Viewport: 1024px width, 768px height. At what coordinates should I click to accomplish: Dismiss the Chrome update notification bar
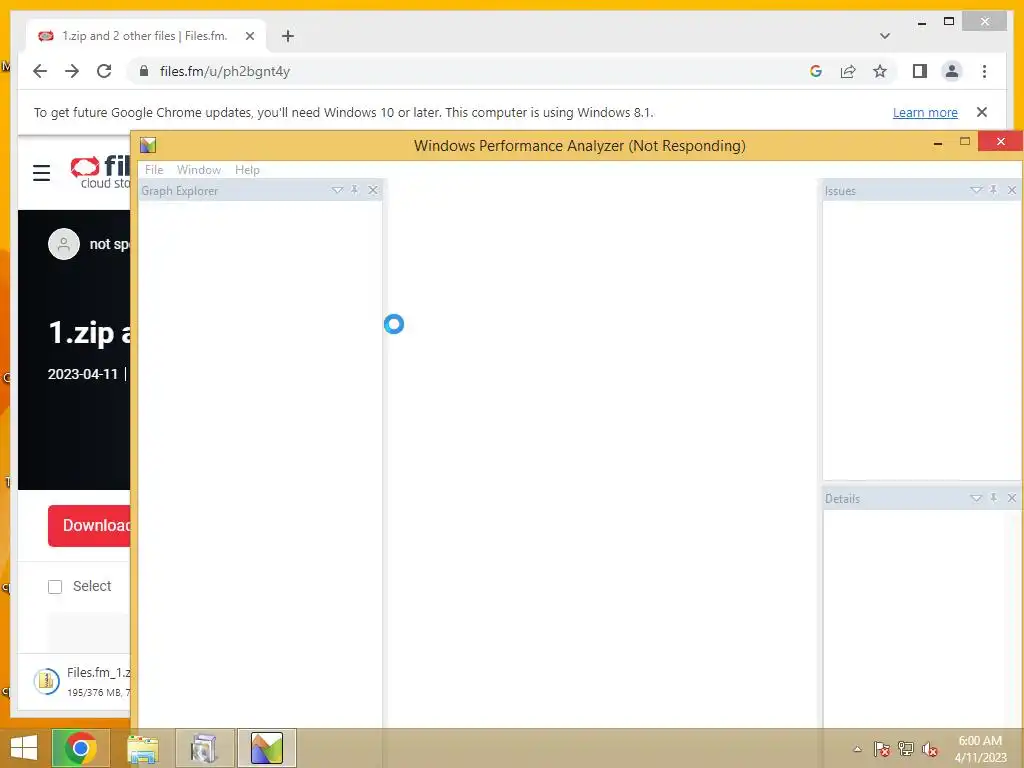[982, 112]
